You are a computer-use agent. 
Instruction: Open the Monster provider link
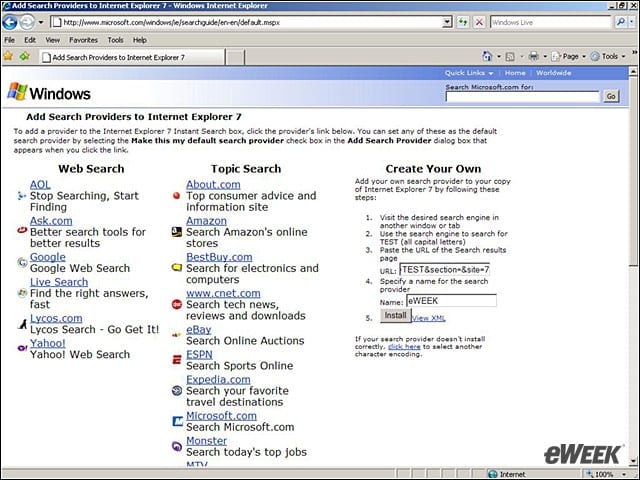point(207,441)
